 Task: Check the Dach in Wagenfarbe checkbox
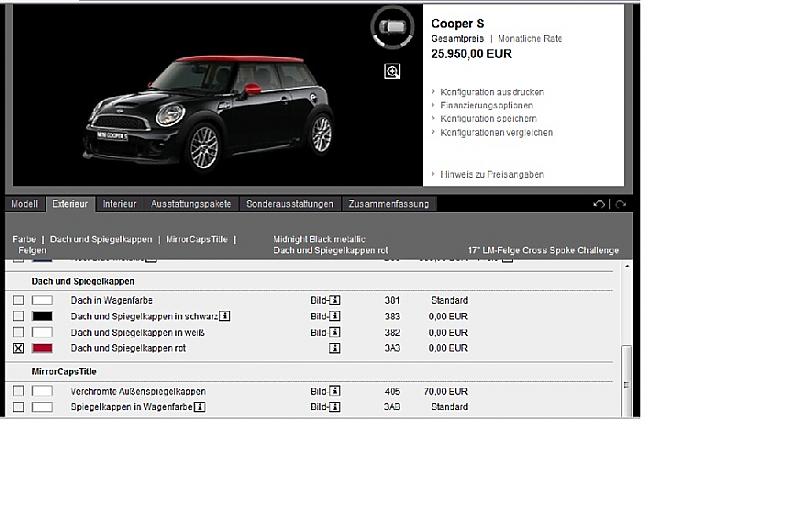(18, 300)
